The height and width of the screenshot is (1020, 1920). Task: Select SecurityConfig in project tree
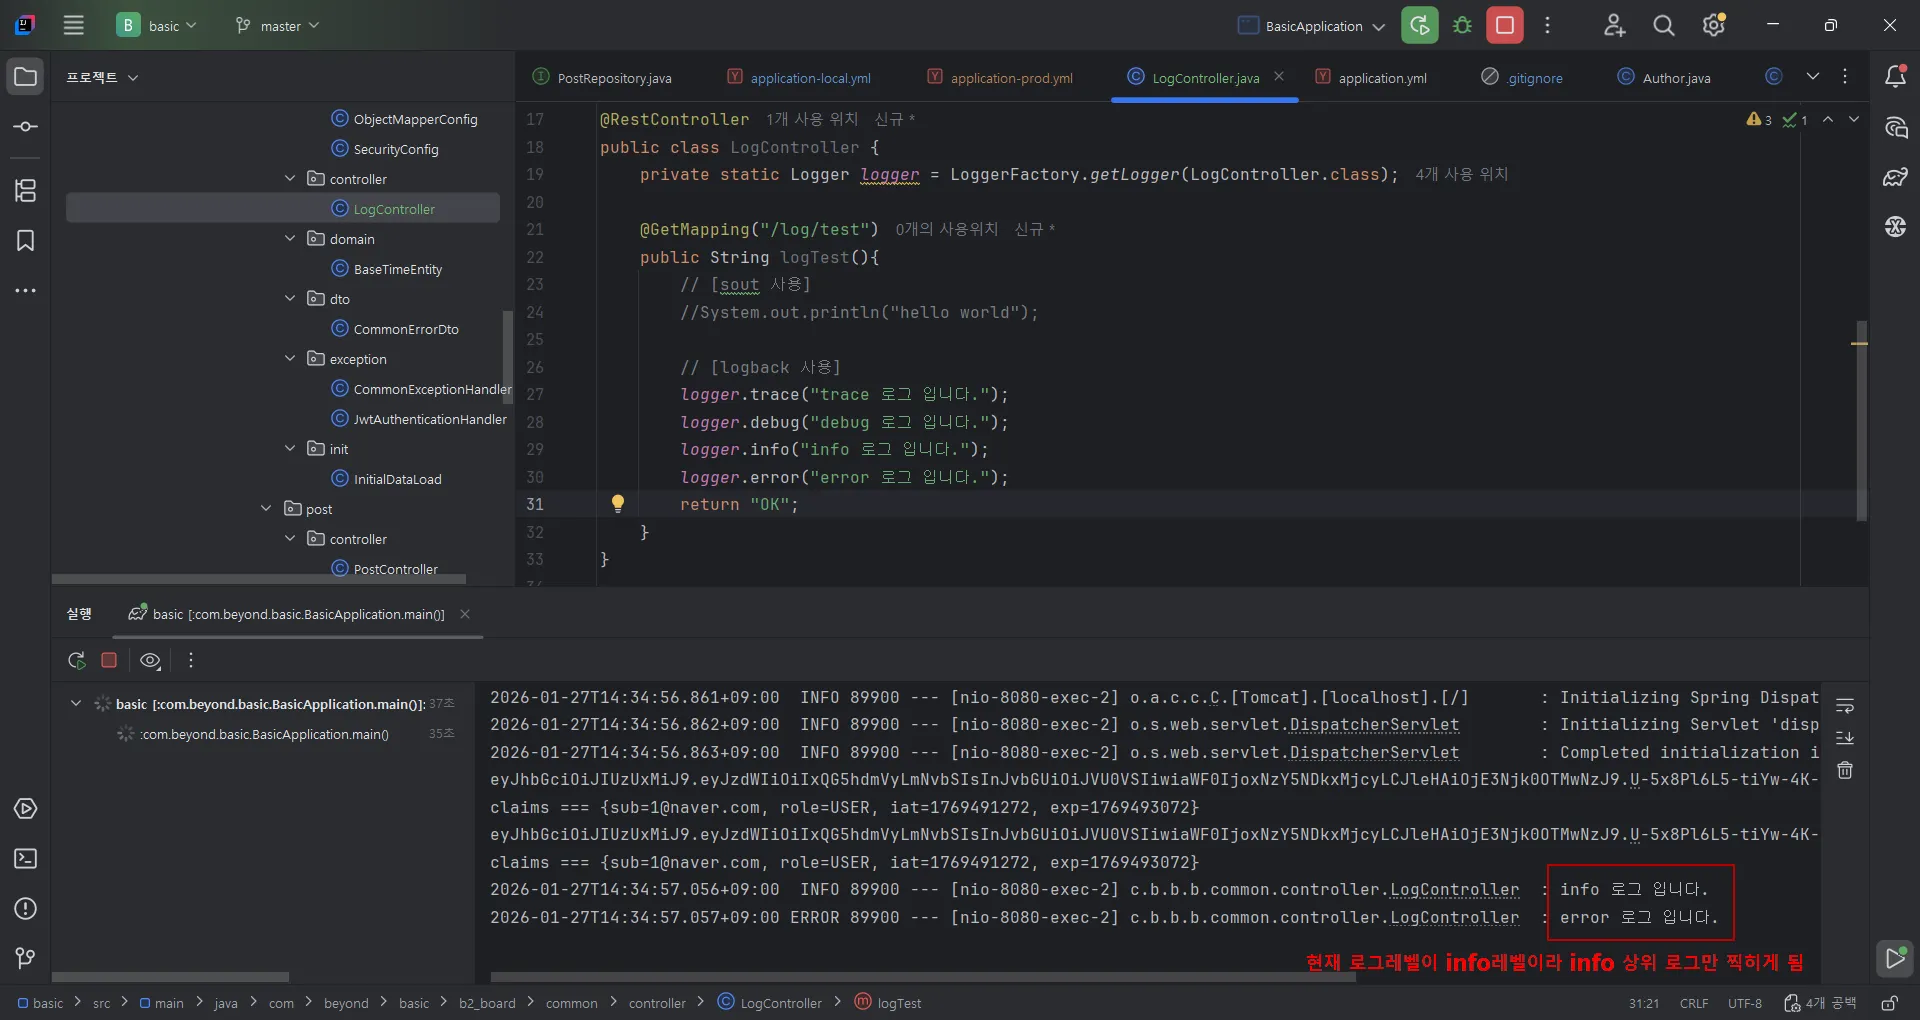(x=385, y=149)
